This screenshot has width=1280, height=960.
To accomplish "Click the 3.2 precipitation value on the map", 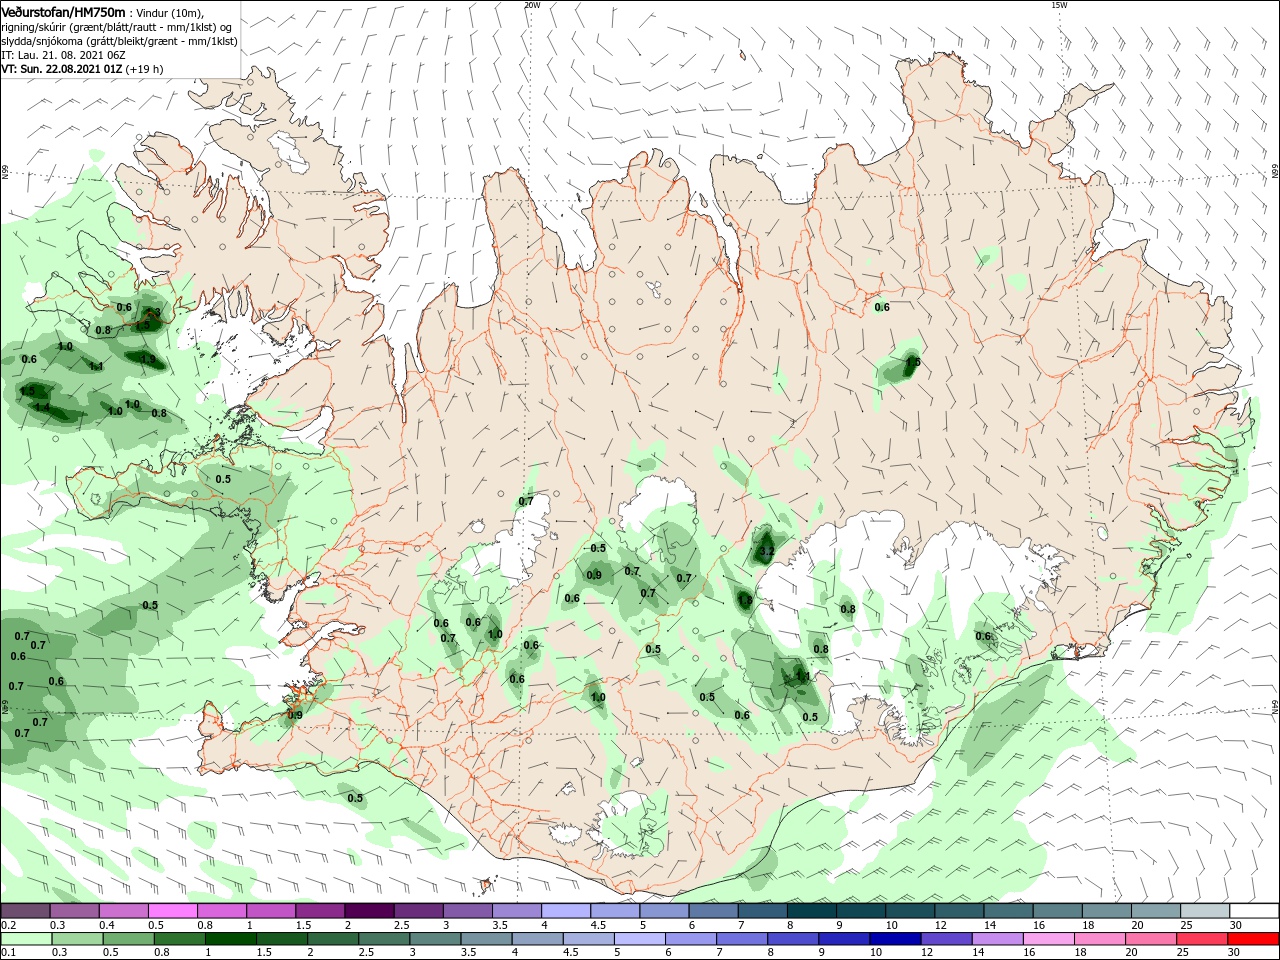I will (x=767, y=551).
